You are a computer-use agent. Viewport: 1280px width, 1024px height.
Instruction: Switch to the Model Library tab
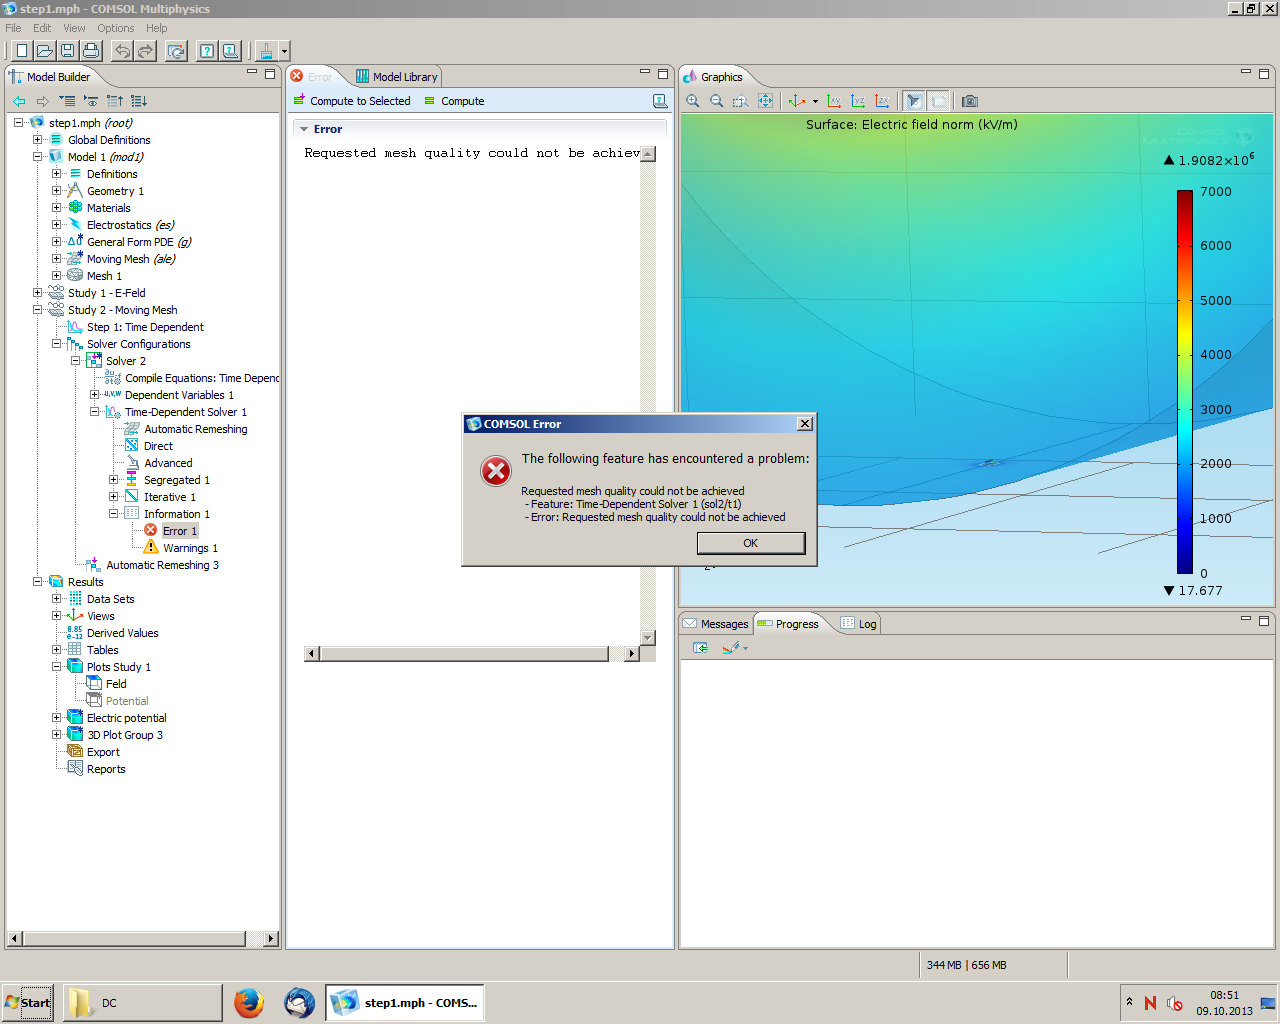pos(397,77)
